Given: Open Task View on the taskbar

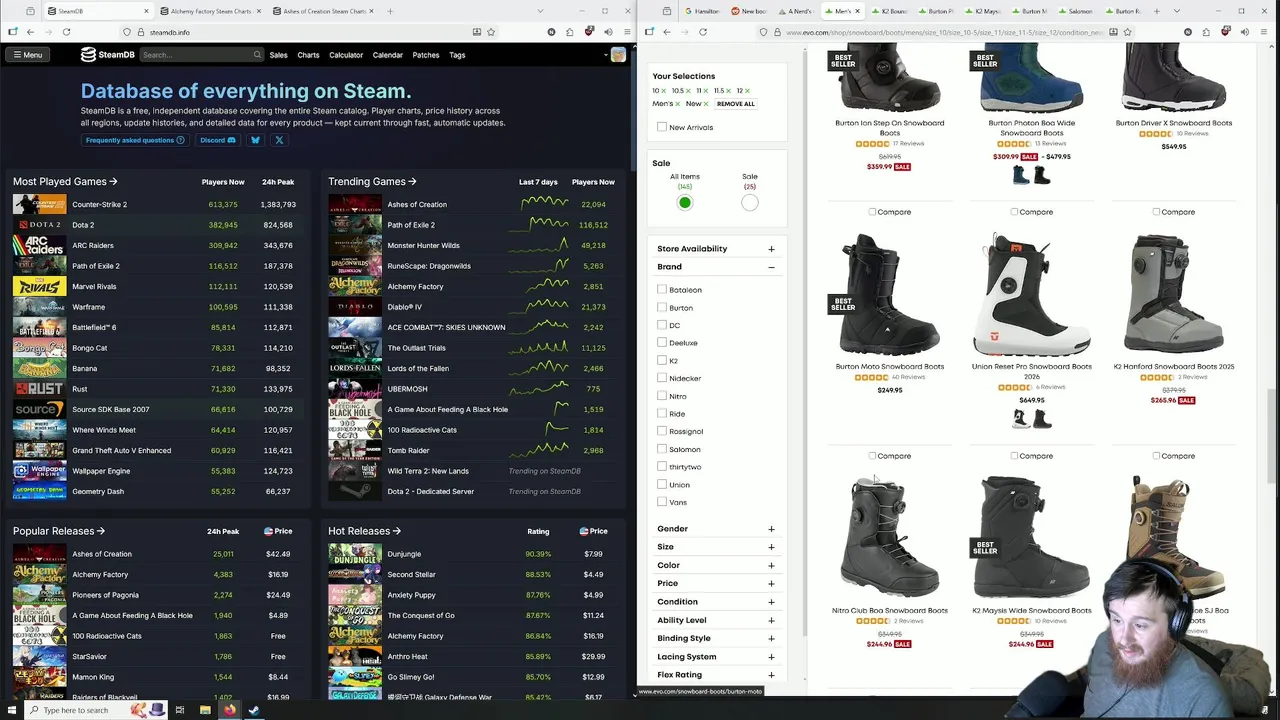Looking at the screenshot, I should coord(180,710).
